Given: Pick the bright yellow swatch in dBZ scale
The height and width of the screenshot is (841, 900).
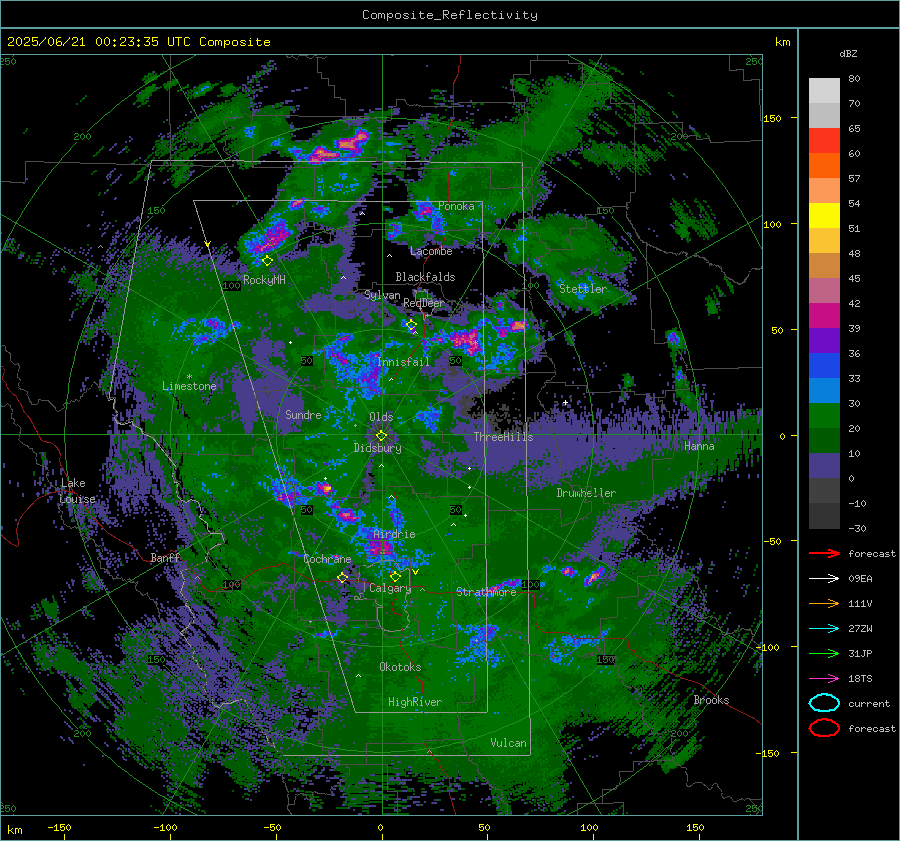Looking at the screenshot, I should [824, 216].
